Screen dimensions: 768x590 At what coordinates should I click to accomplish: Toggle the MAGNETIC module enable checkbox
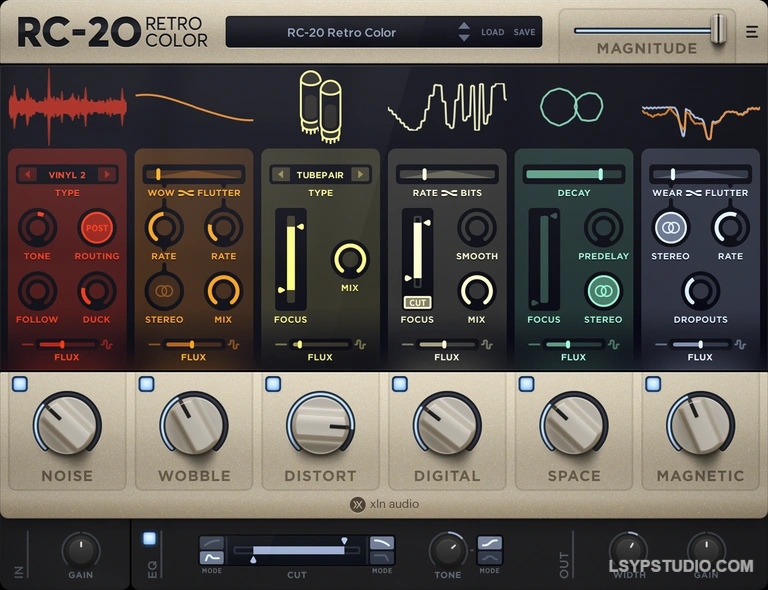point(653,384)
